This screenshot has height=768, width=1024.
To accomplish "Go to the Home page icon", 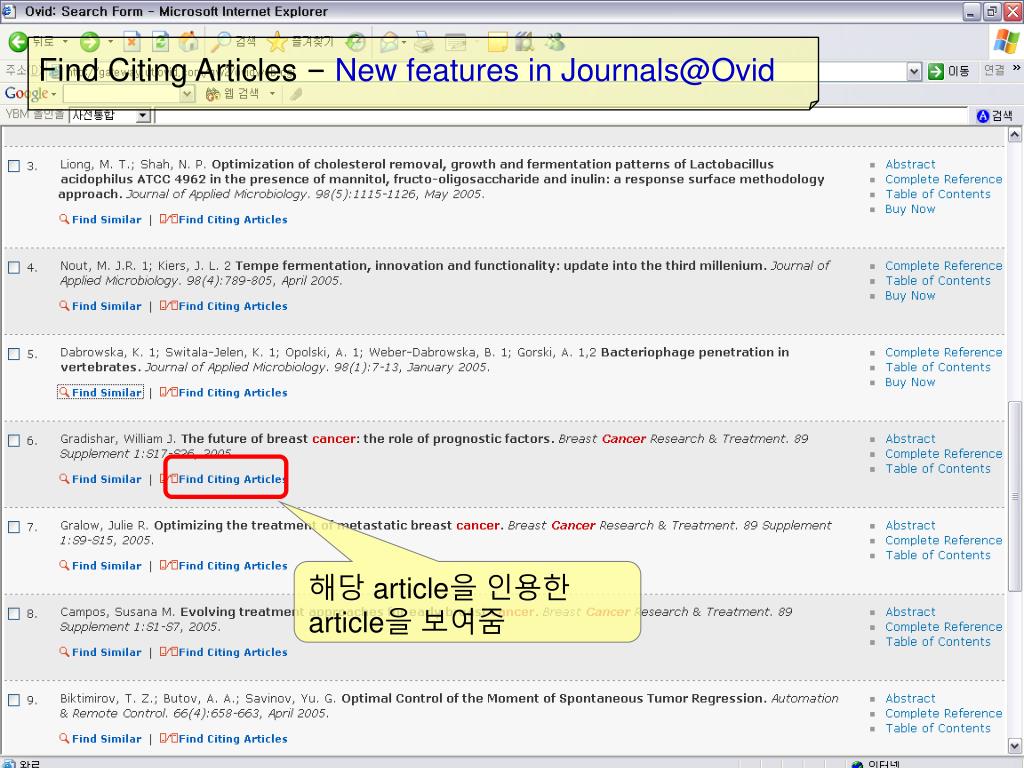I will tap(188, 42).
